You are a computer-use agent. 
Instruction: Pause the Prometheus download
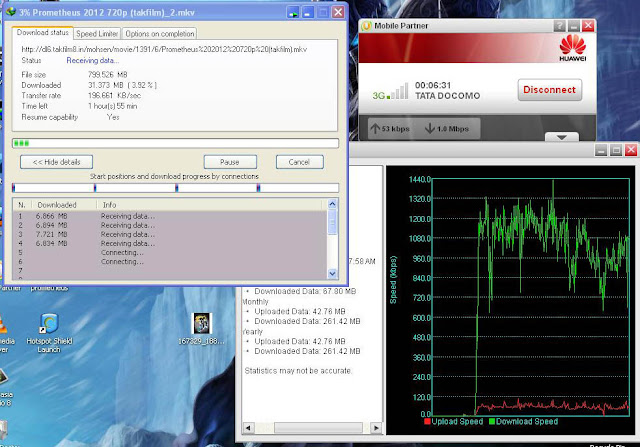[230, 162]
